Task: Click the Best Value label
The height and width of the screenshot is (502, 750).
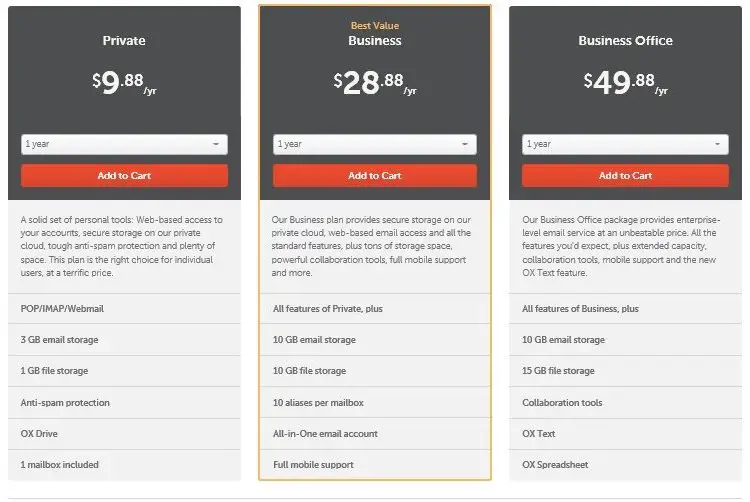Action: (x=375, y=25)
